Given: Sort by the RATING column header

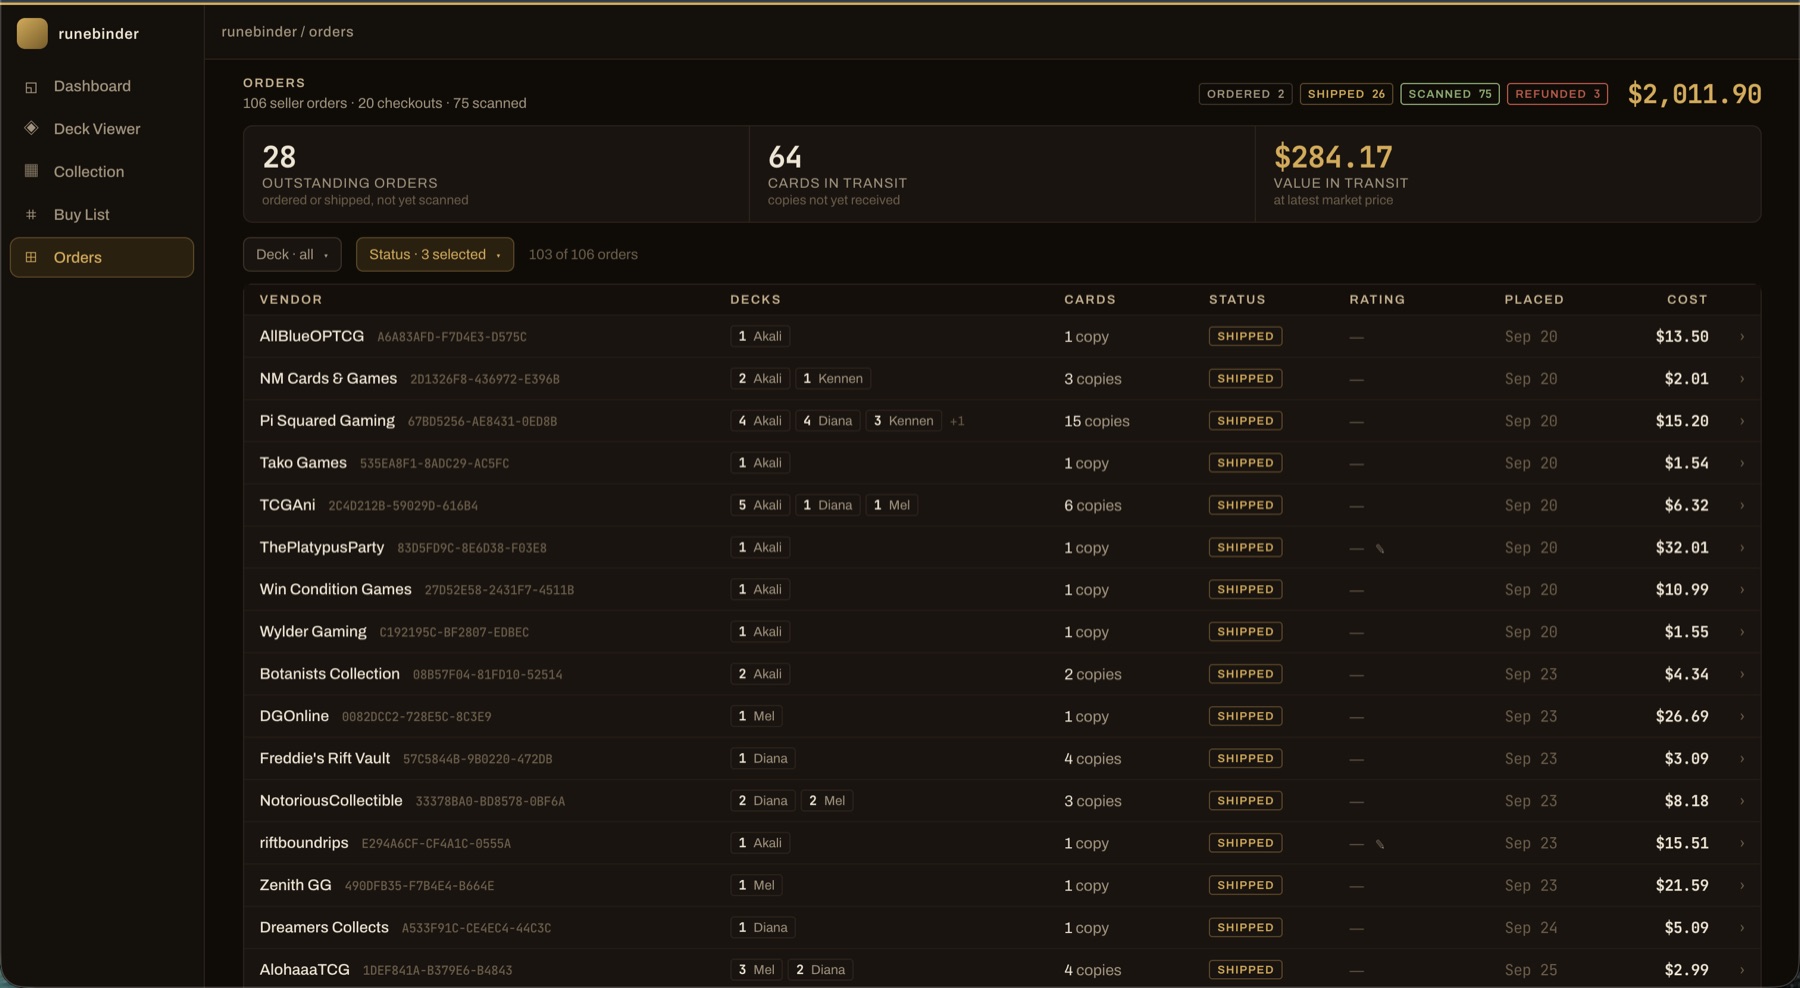Looking at the screenshot, I should click(x=1377, y=299).
